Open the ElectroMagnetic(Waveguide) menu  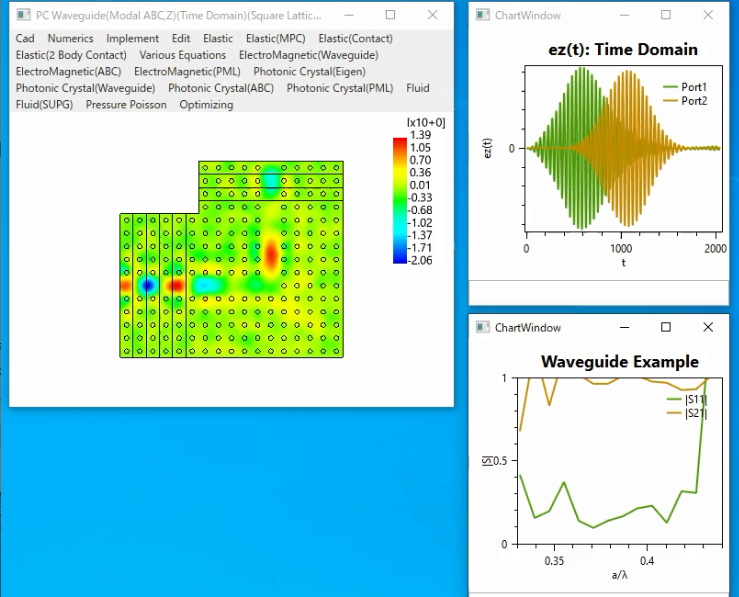(x=309, y=55)
